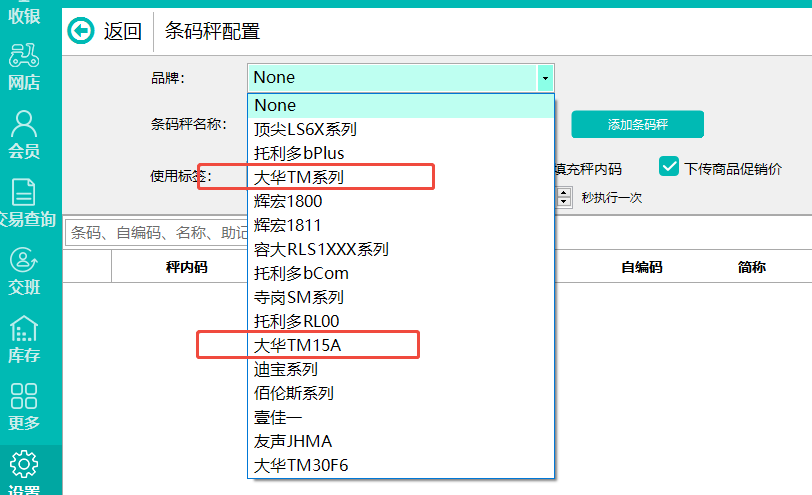The image size is (812, 495).
Task: Select 辉宏1800 from the brand list
Action: [401, 201]
